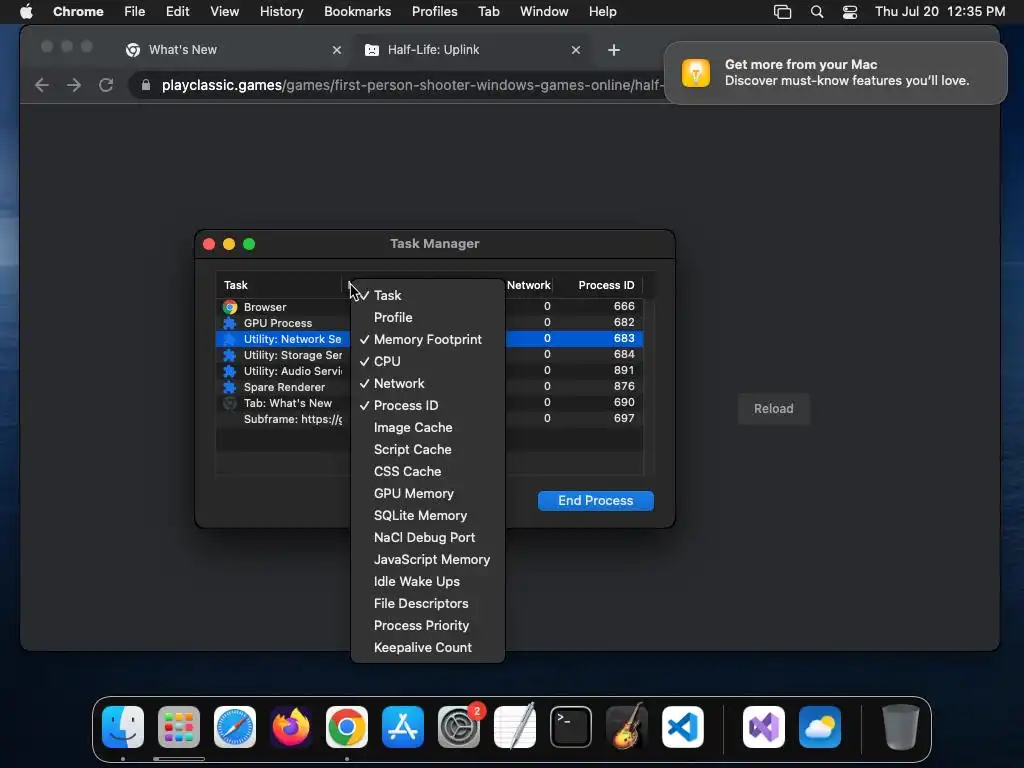The image size is (1024, 768).
Task: Open the Chrome File menu
Action: 135,11
